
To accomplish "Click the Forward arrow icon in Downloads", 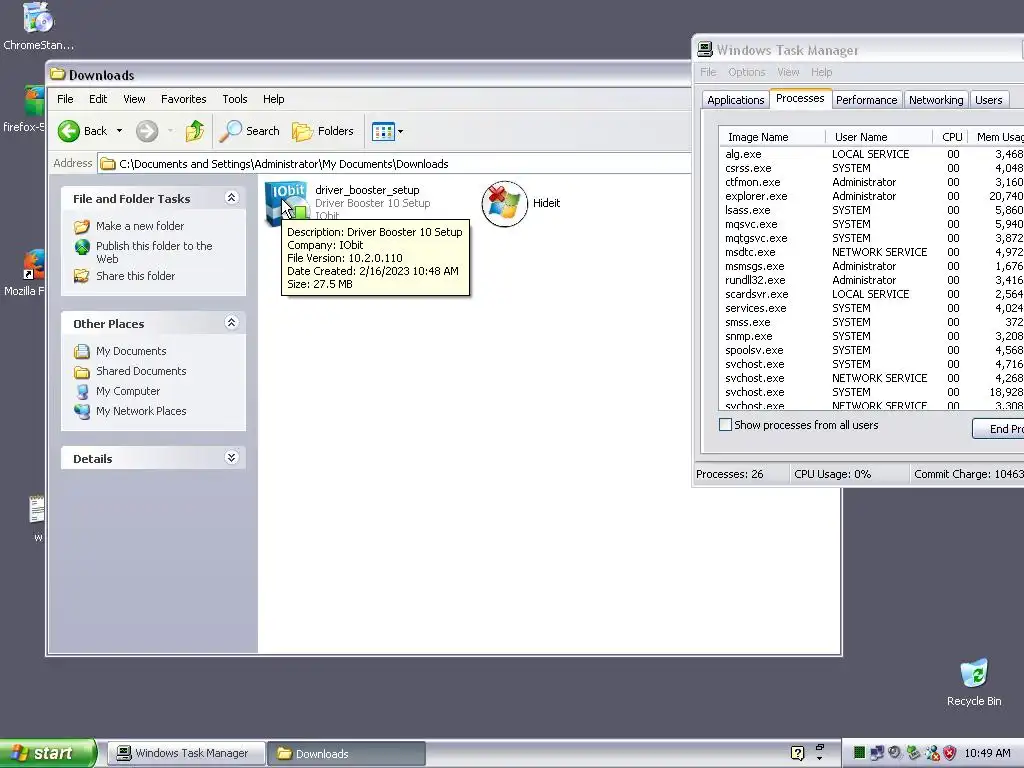I will click(147, 131).
